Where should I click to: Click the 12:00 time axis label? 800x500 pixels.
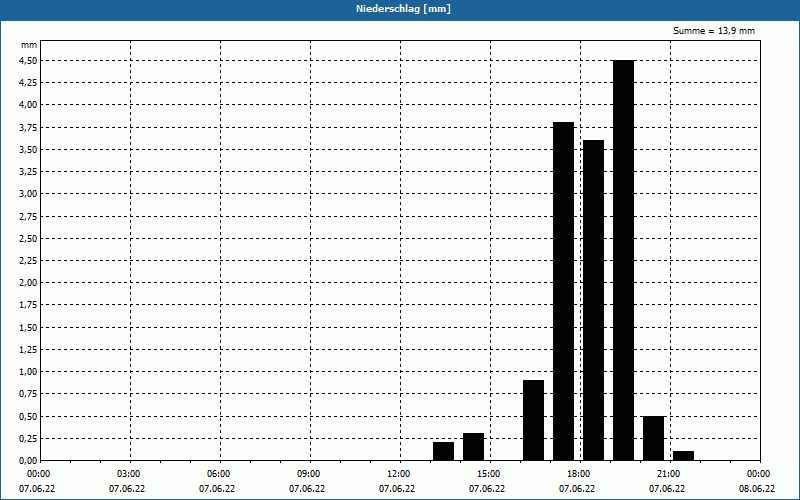[x=398, y=474]
